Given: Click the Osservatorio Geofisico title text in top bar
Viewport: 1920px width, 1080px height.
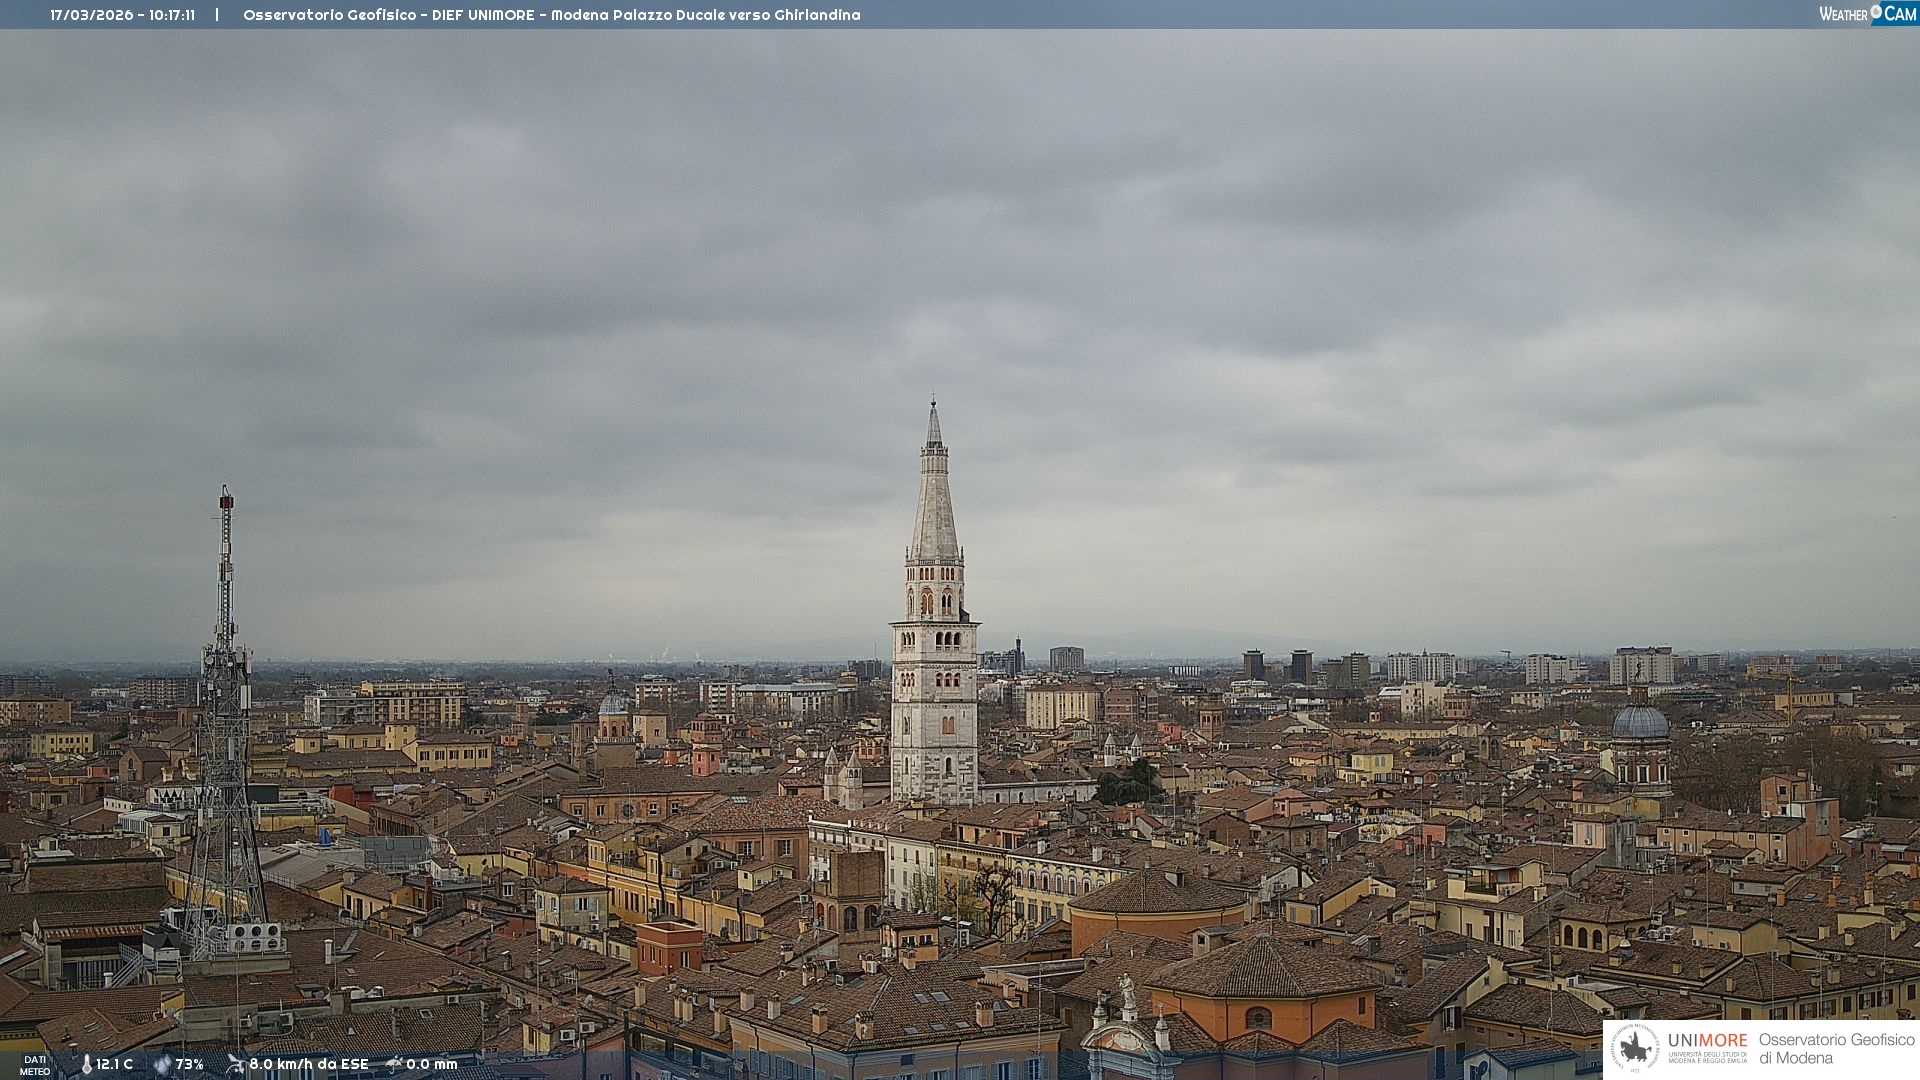Looking at the screenshot, I should 551,15.
